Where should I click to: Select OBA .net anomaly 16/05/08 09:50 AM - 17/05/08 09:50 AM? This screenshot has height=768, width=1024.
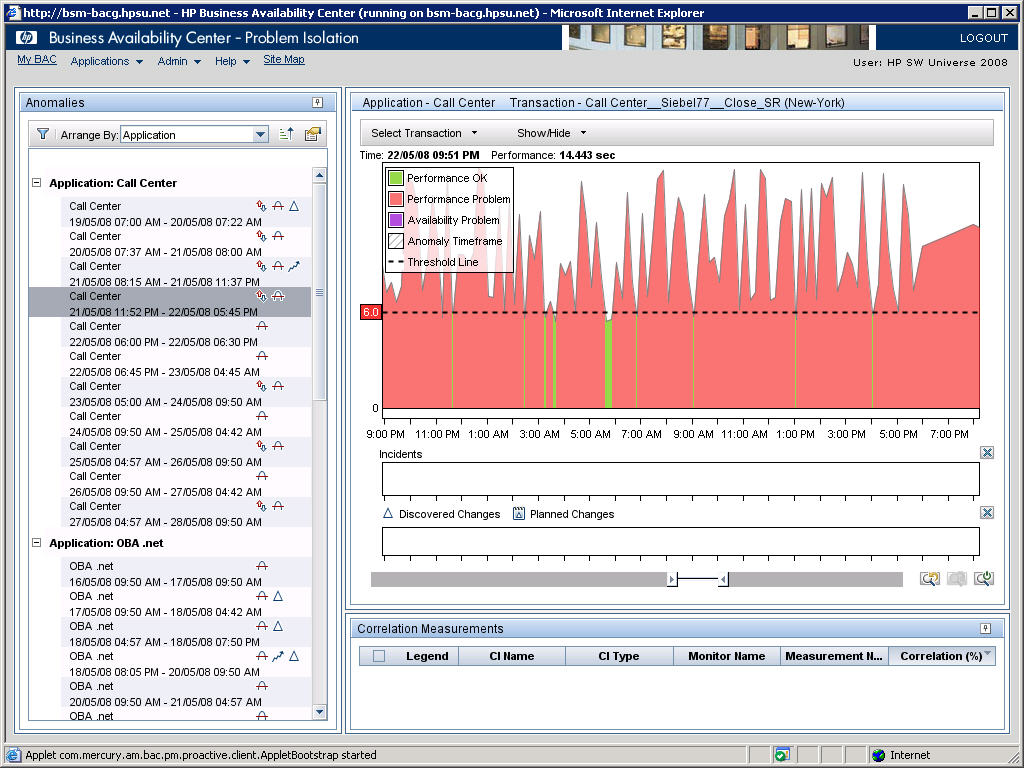click(x=186, y=573)
